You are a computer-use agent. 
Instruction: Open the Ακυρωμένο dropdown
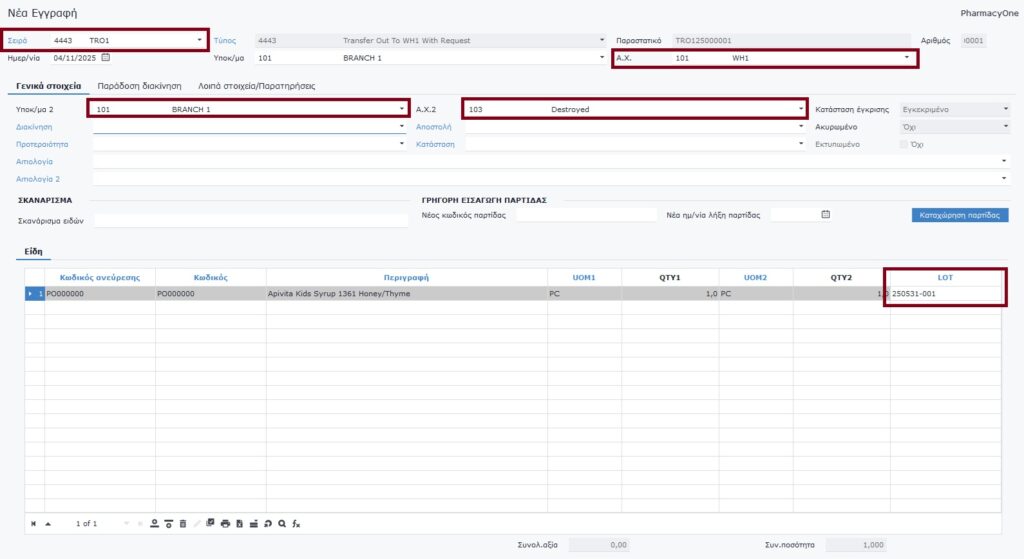click(1005, 127)
